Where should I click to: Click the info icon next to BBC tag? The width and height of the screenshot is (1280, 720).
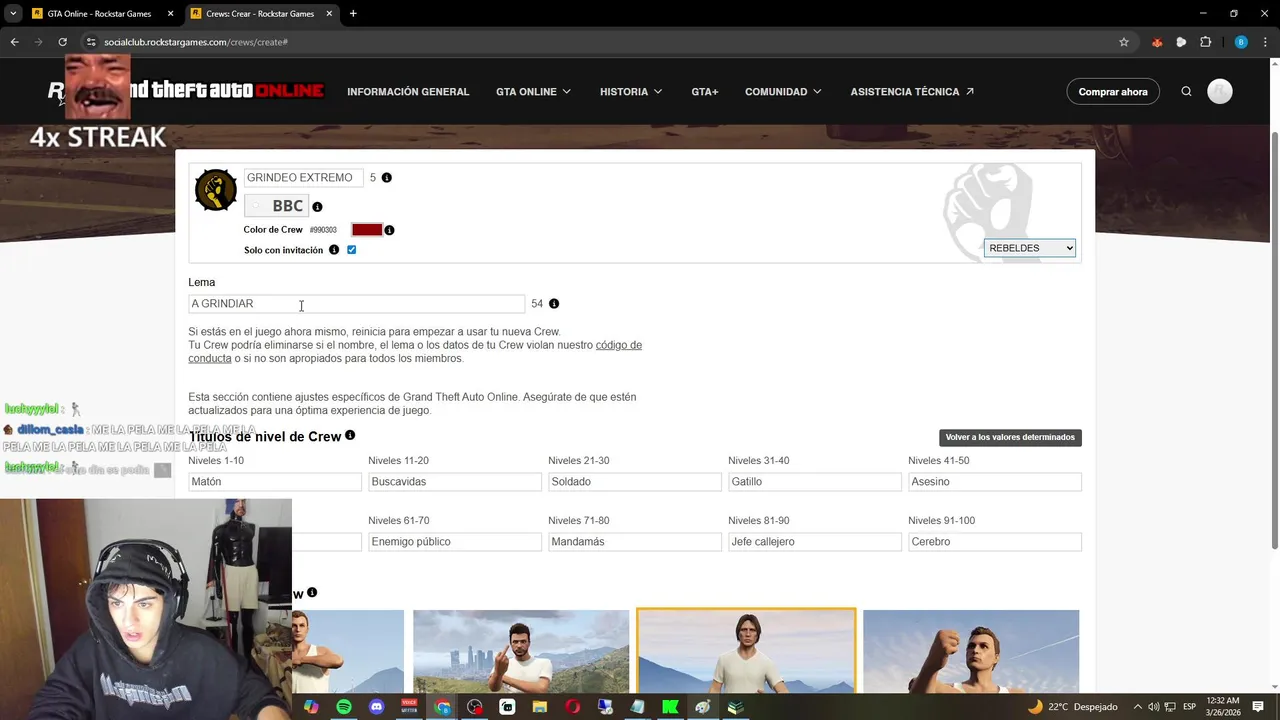317,207
